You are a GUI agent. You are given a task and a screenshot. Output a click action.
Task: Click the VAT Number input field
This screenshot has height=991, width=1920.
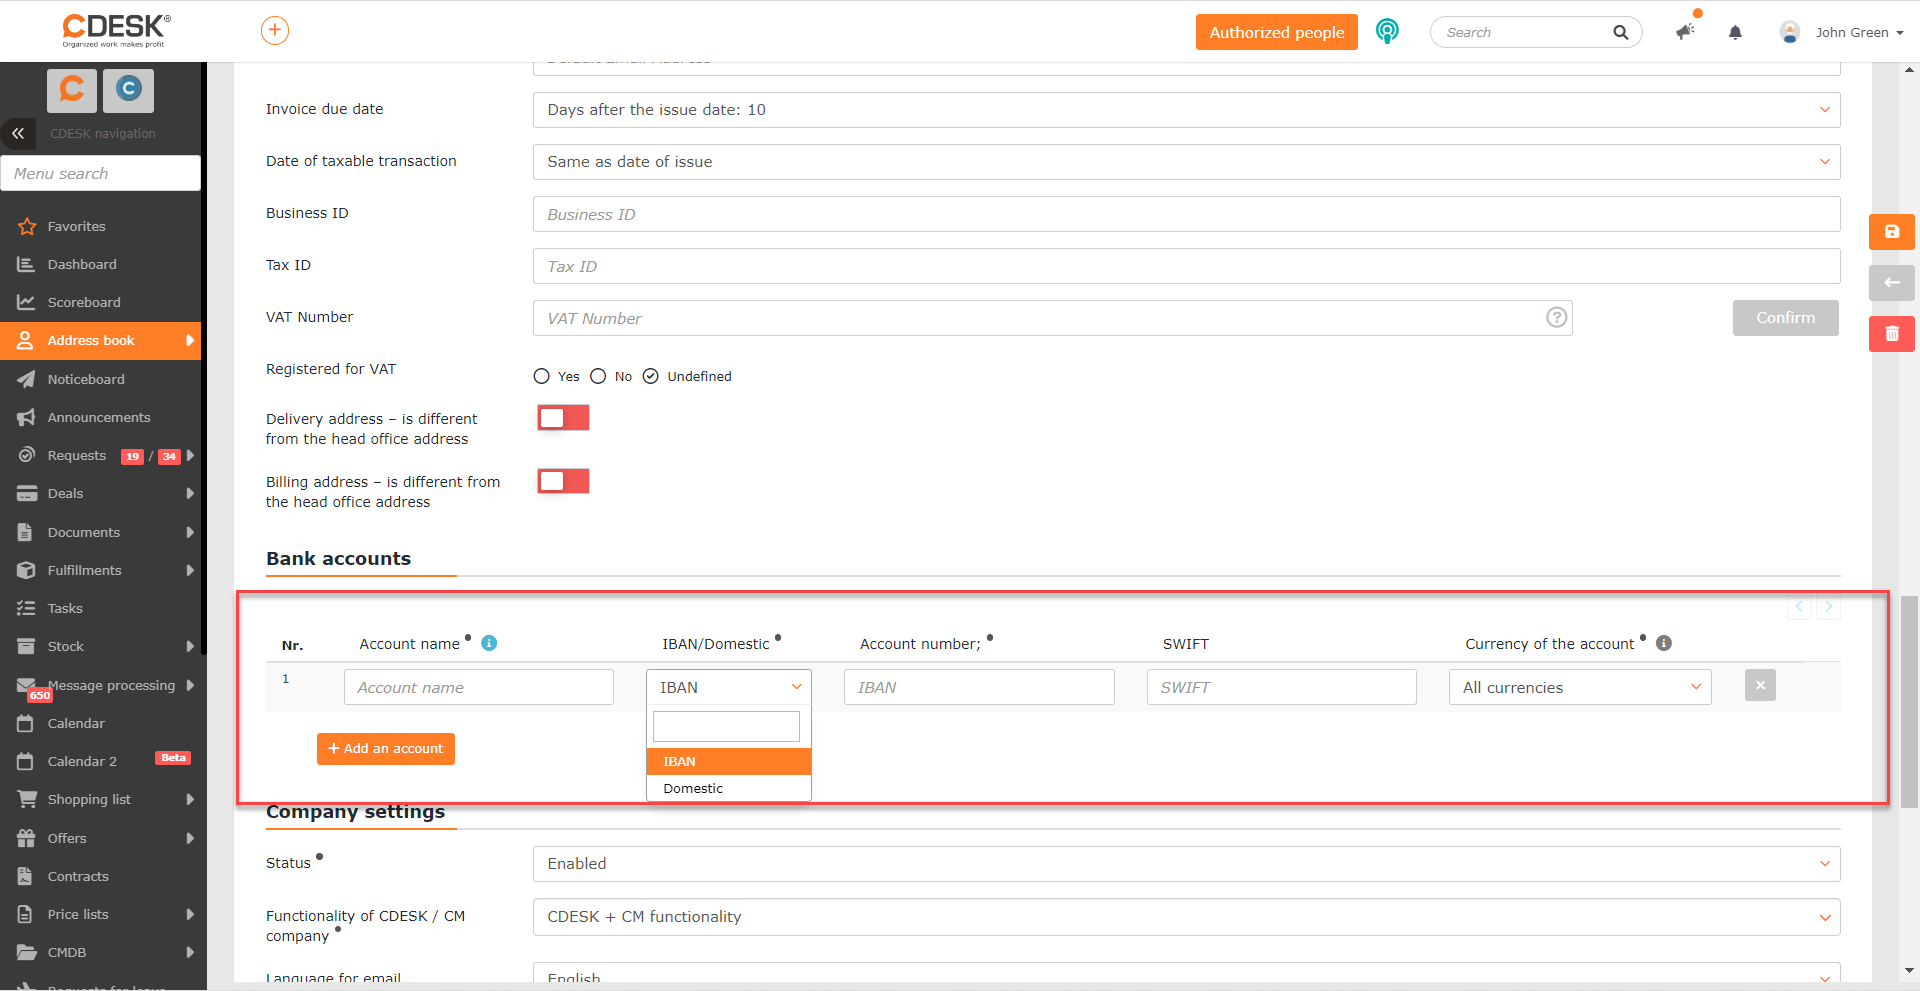coord(1052,318)
